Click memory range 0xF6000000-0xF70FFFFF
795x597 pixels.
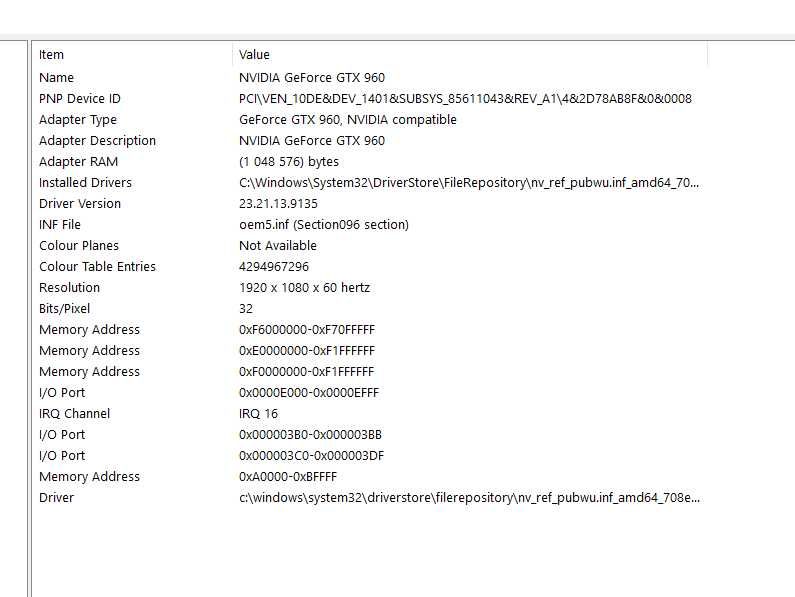pos(307,330)
